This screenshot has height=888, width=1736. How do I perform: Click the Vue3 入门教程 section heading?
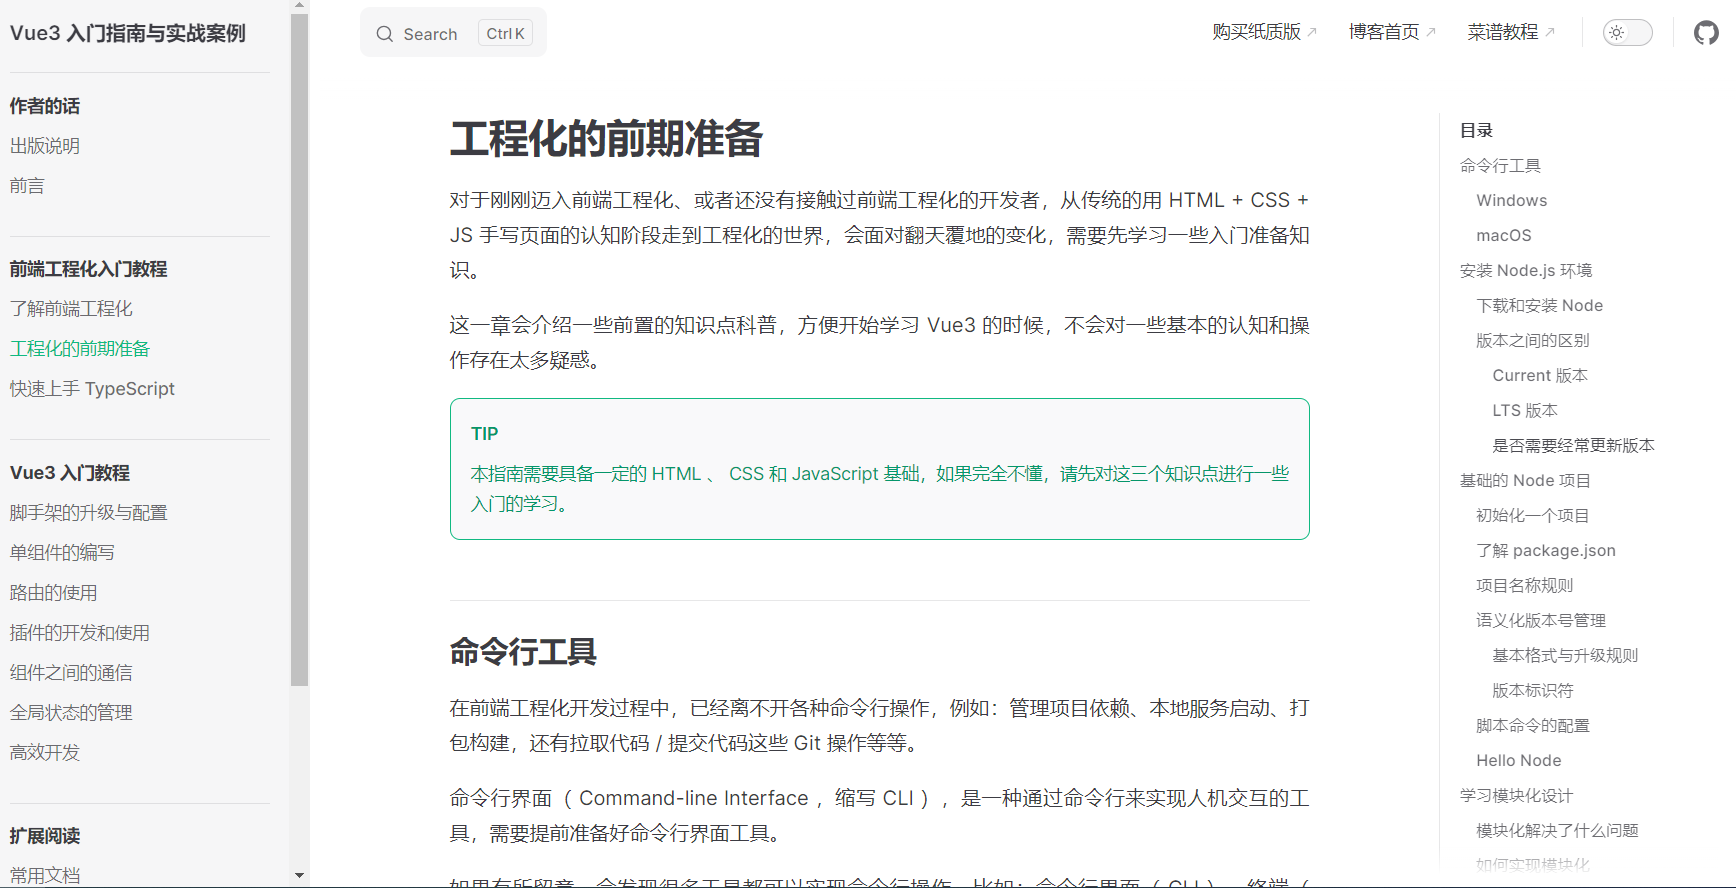[70, 473]
